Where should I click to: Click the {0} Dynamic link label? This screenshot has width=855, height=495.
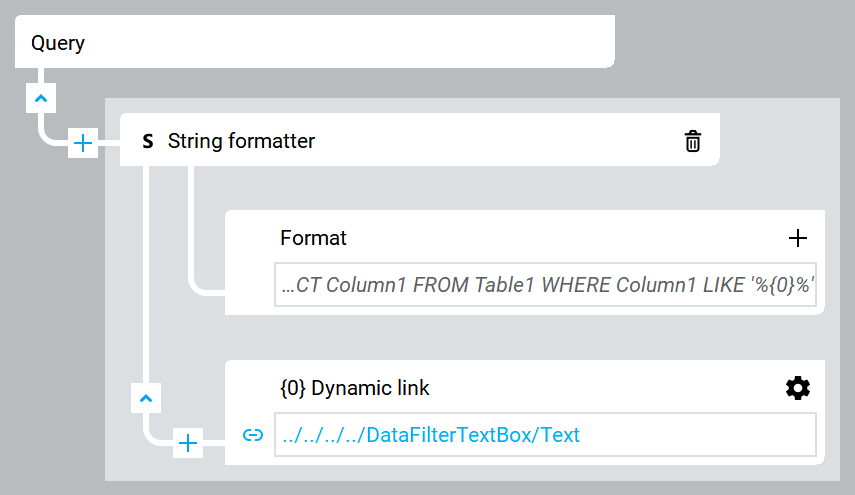(355, 388)
